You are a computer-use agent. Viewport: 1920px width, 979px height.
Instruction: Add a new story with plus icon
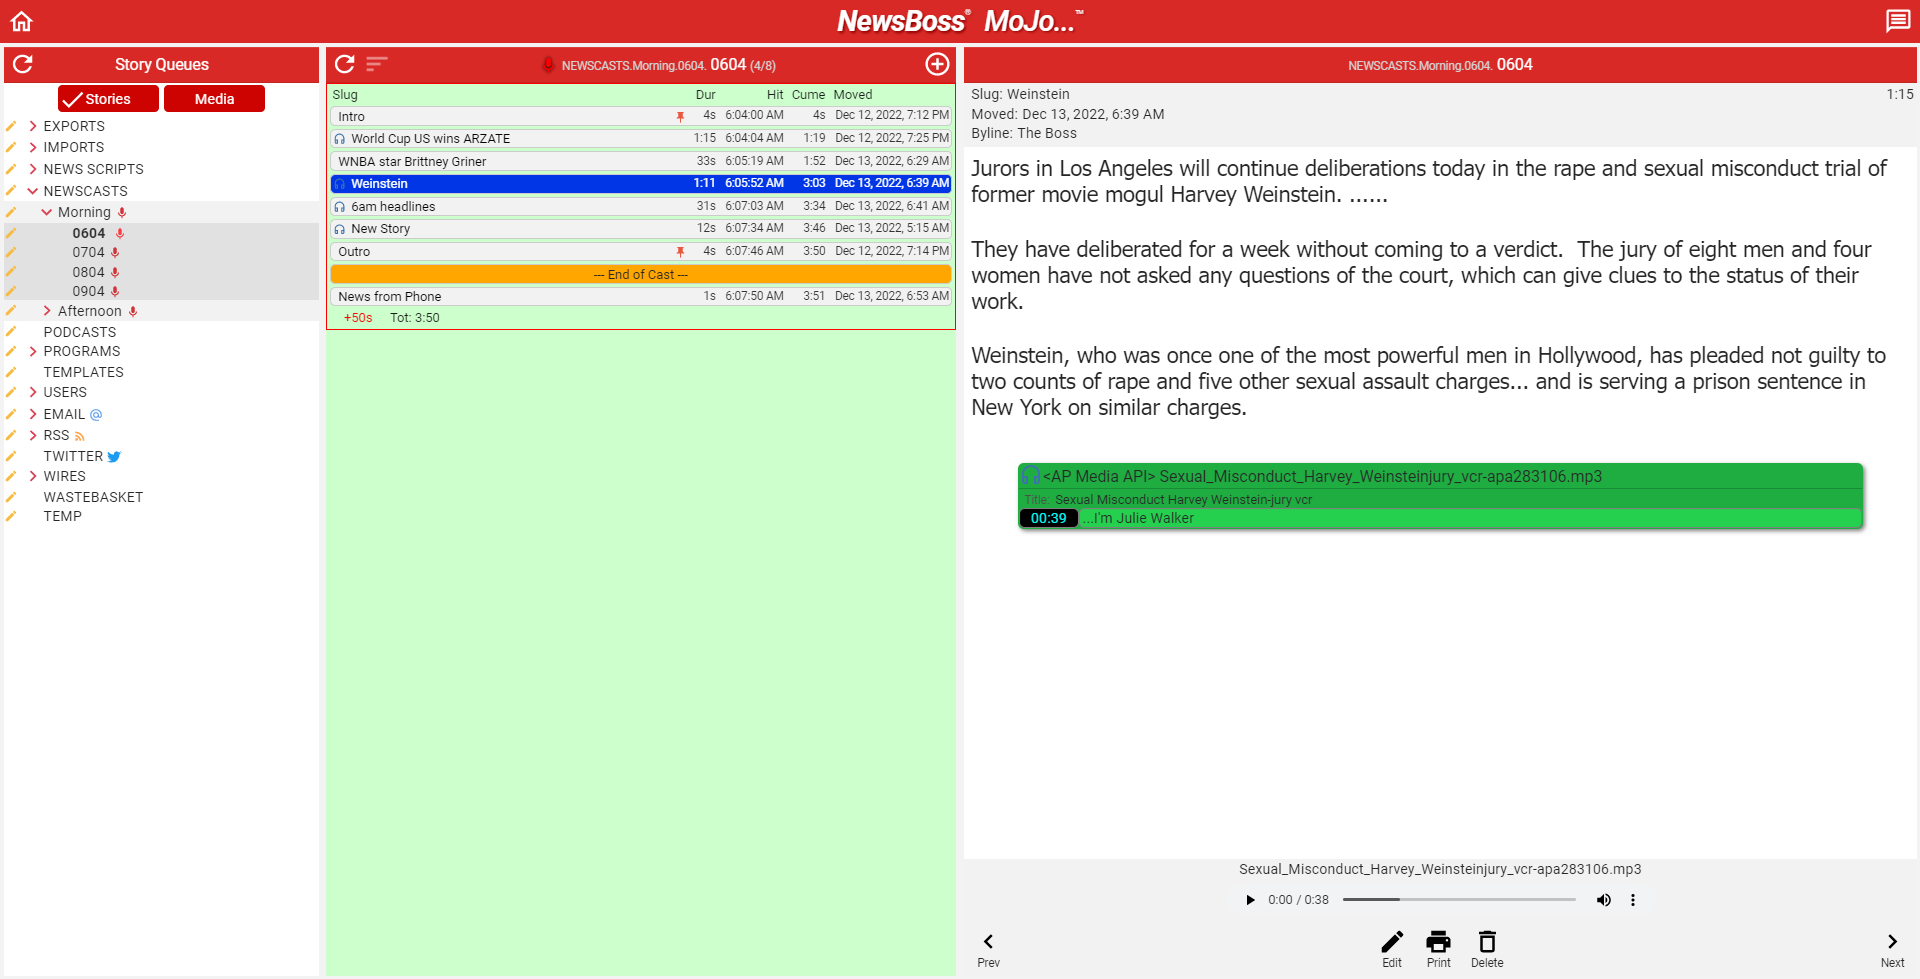point(937,64)
